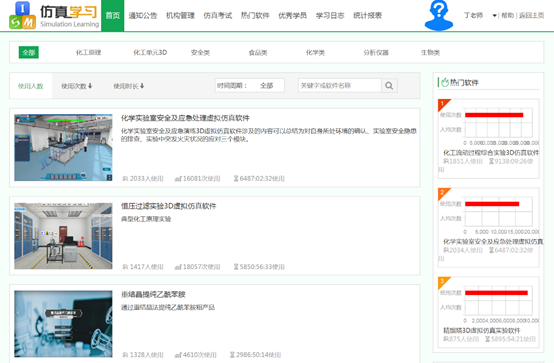Image resolution: width=554 pixels, height=363 pixels.
Task: Open the 时间周期 全部 dropdown
Action: (x=249, y=86)
